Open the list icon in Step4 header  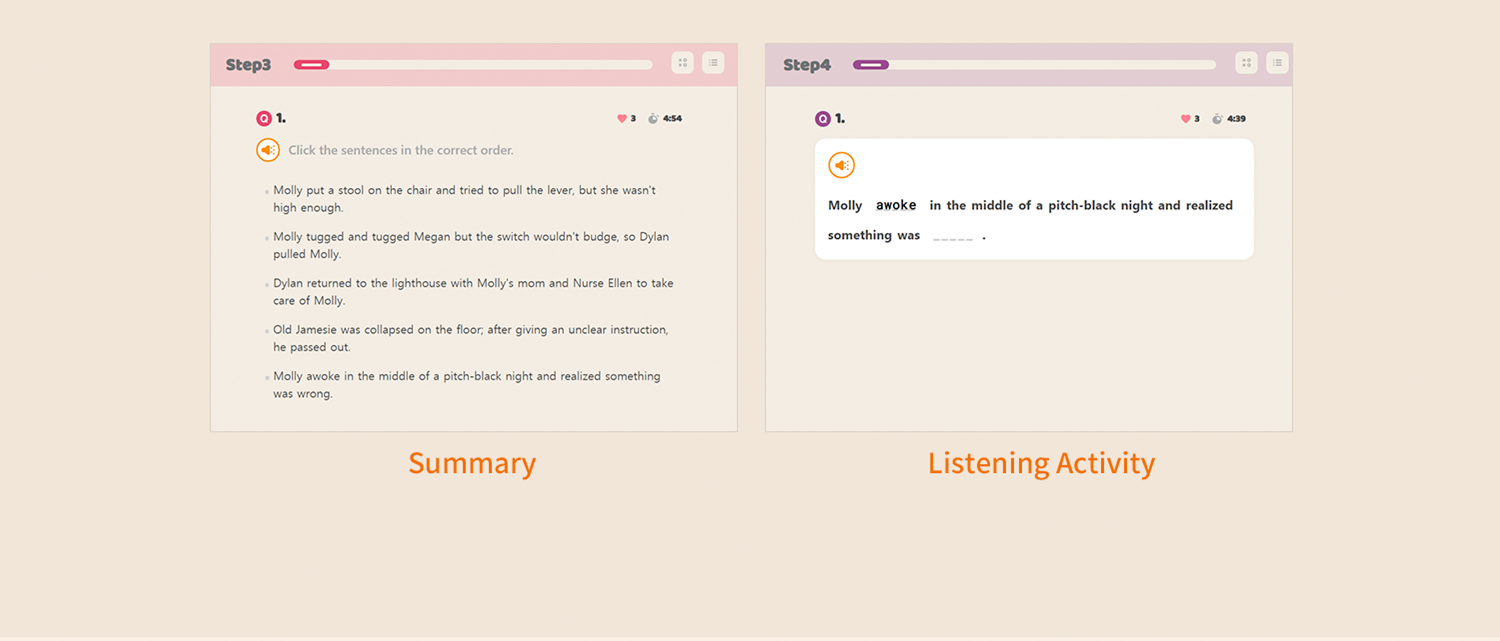pos(1277,63)
